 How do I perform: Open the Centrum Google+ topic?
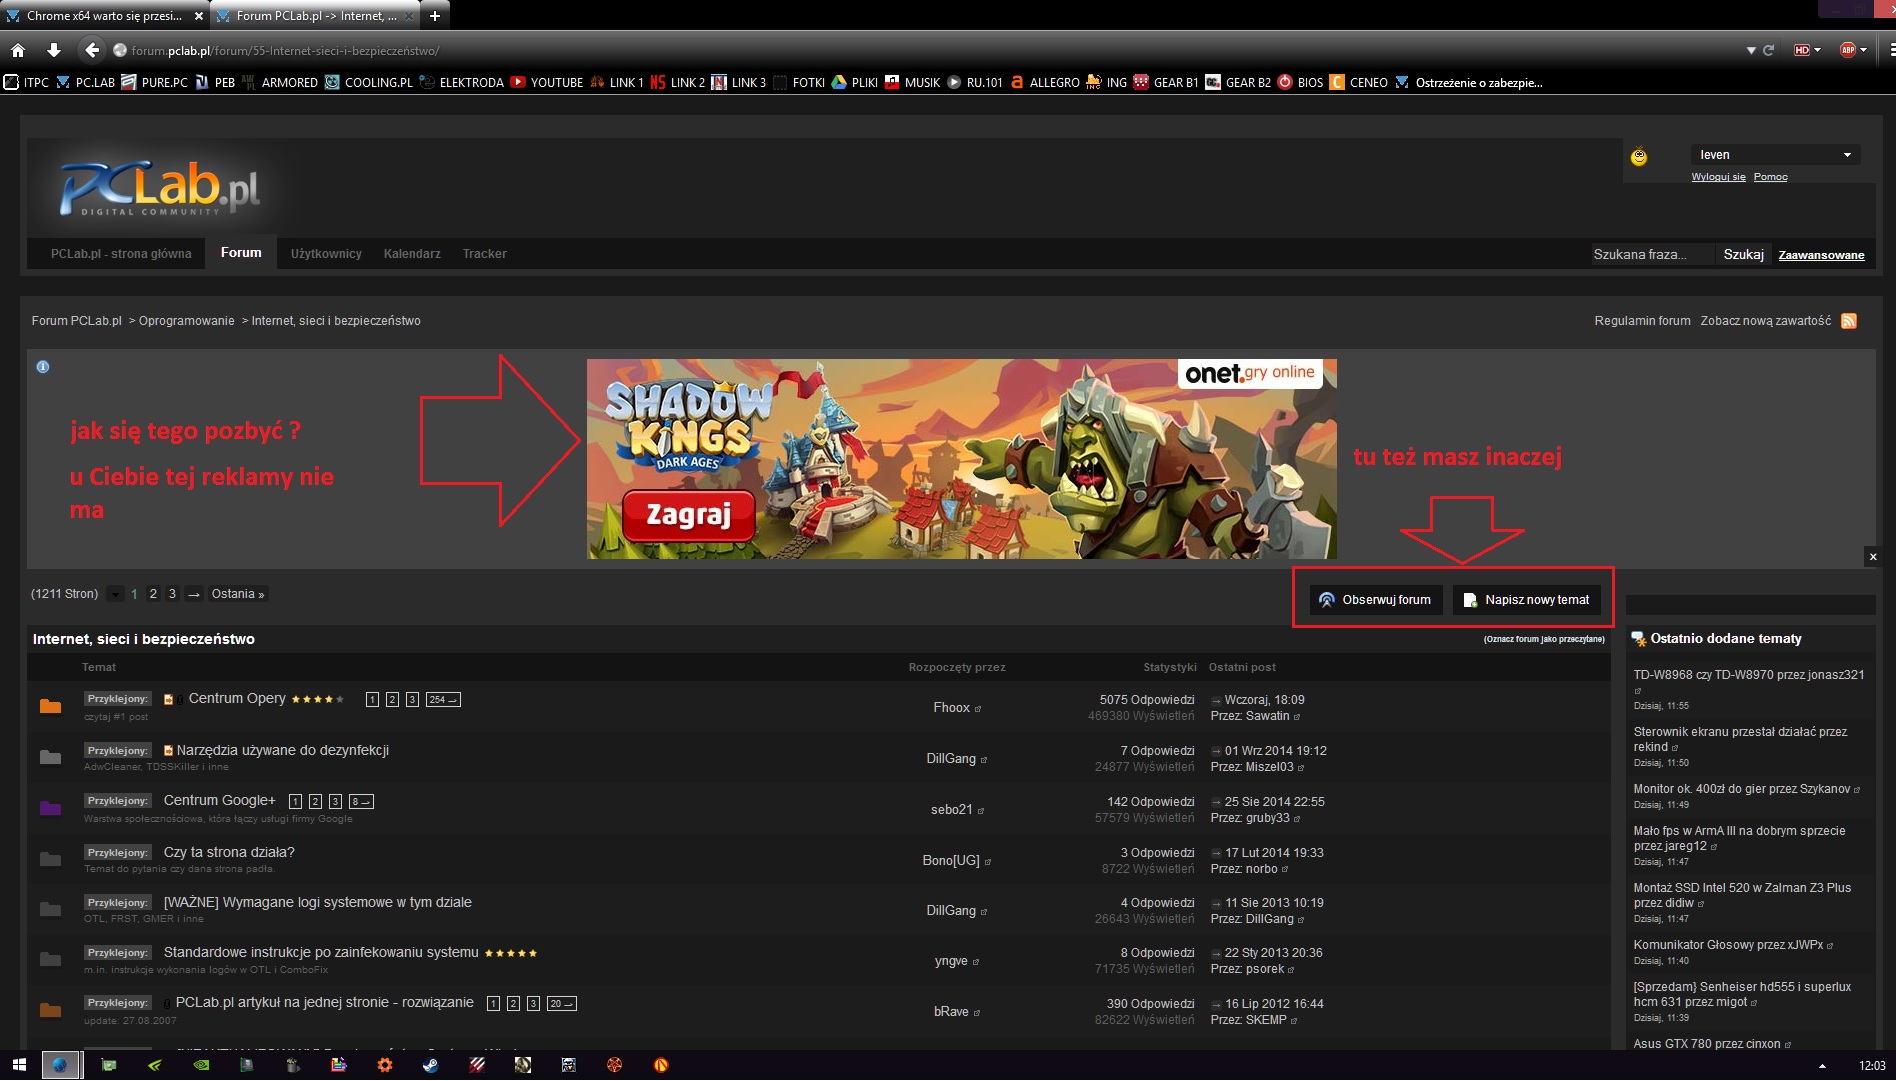coord(219,800)
